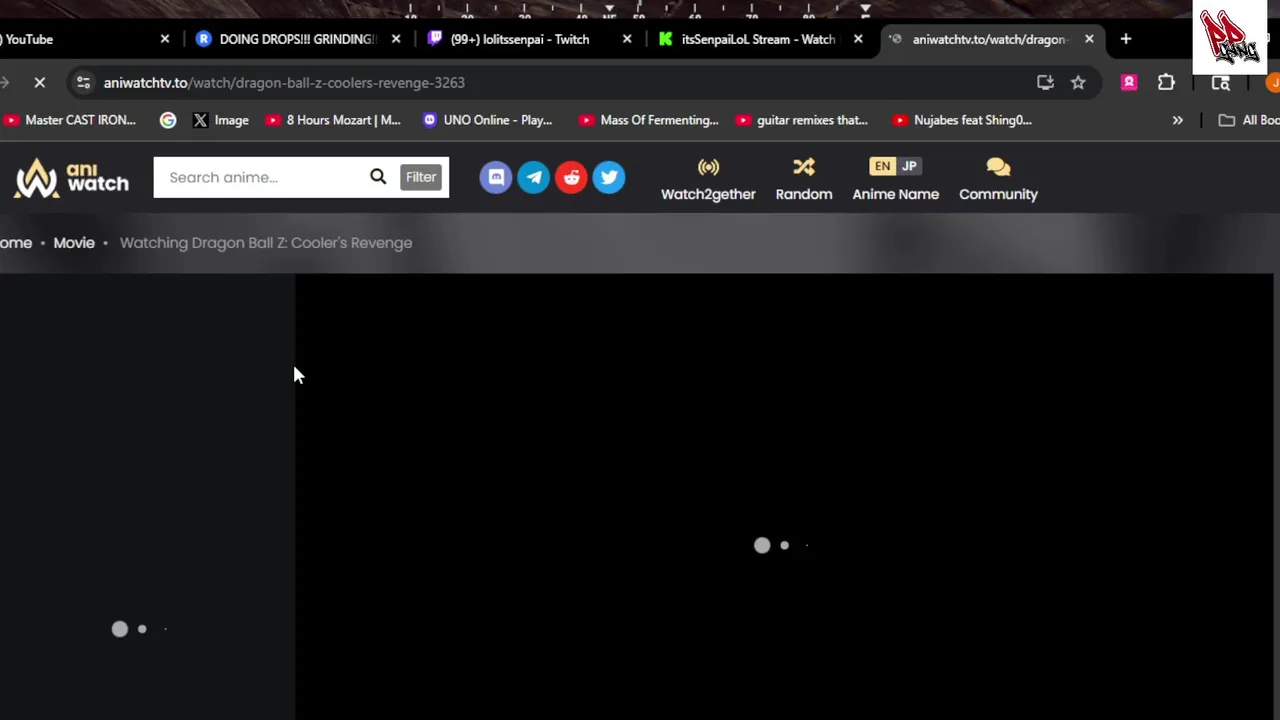Open the Community section
The width and height of the screenshot is (1280, 720).
pos(998,180)
